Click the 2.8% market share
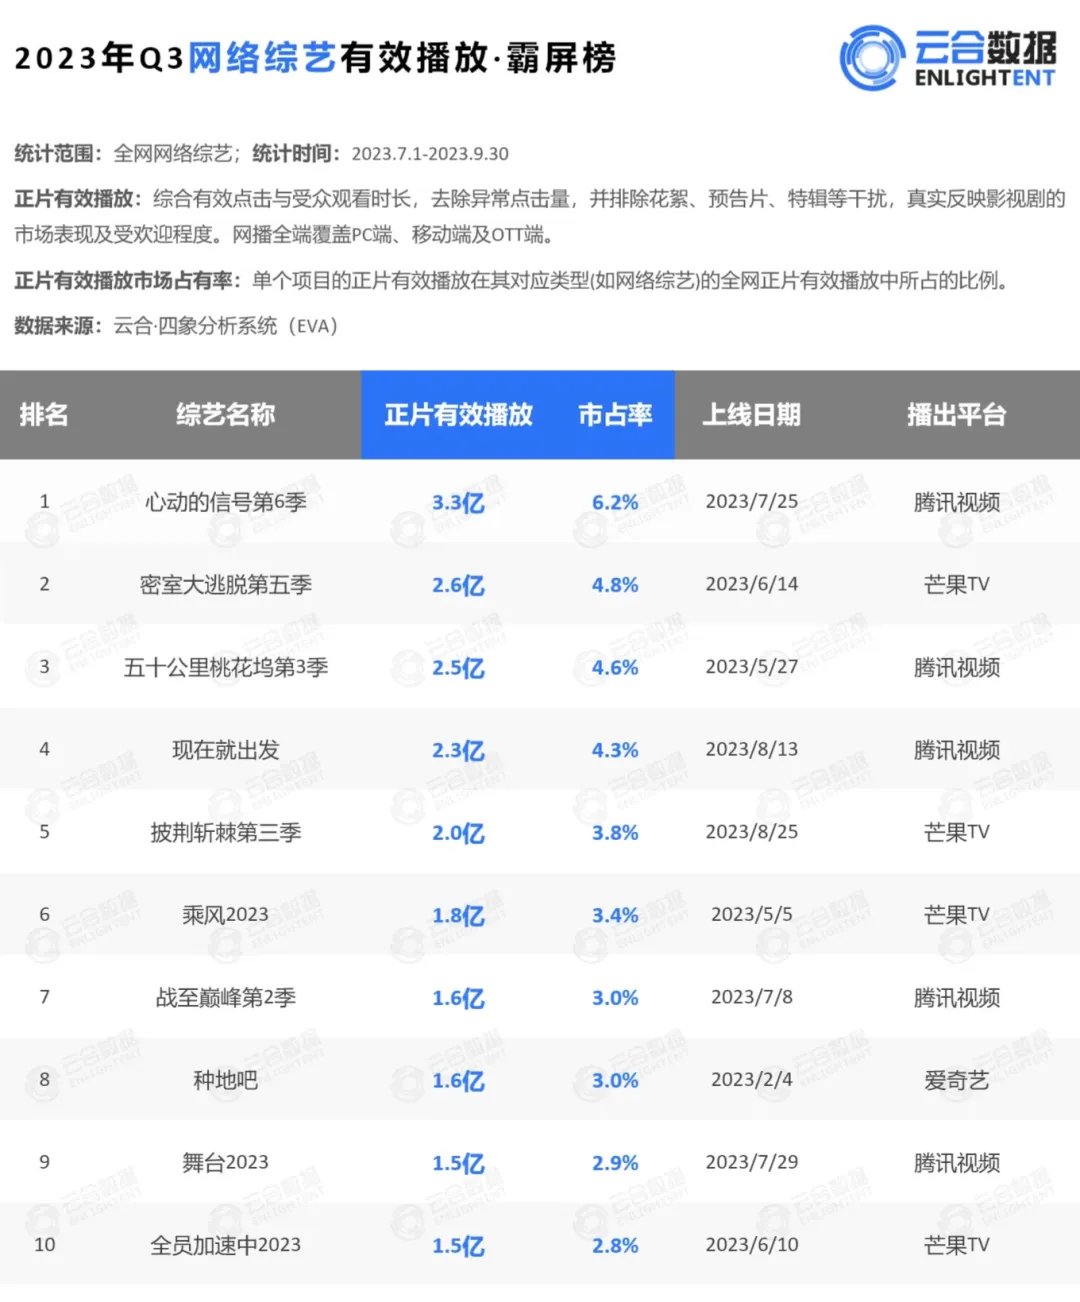 point(615,1246)
